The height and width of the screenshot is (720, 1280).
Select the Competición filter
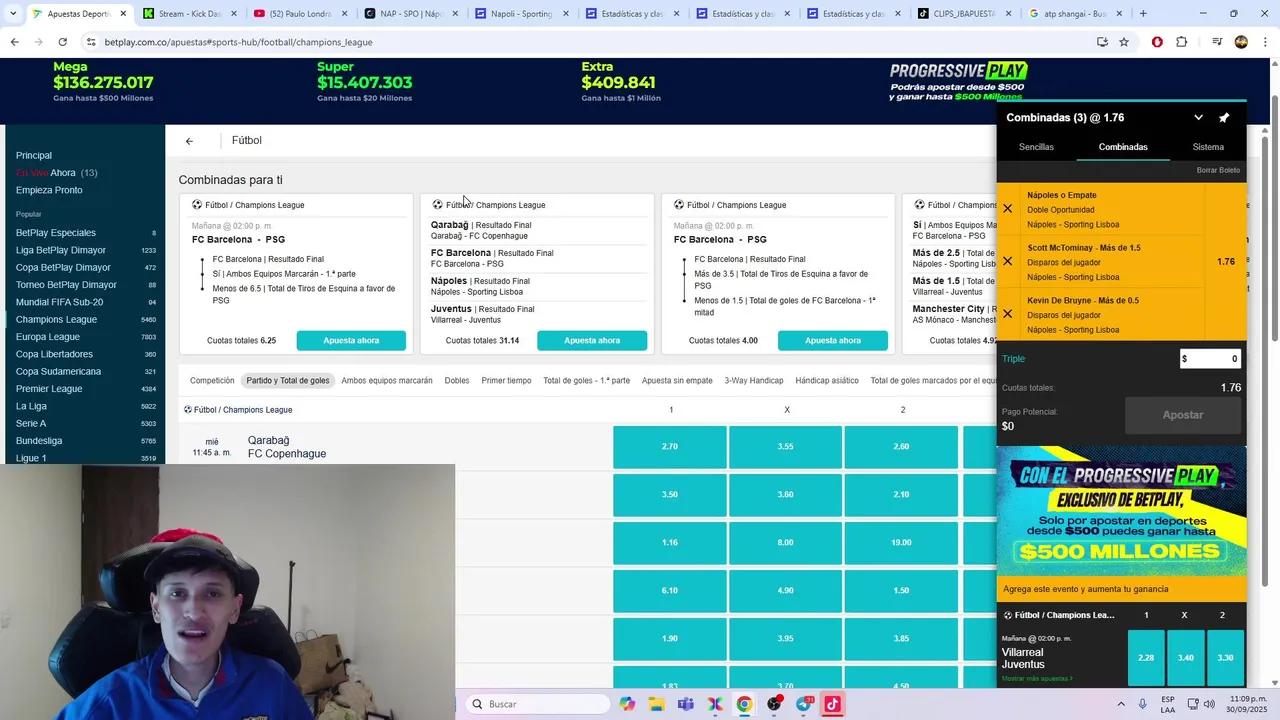click(x=212, y=381)
